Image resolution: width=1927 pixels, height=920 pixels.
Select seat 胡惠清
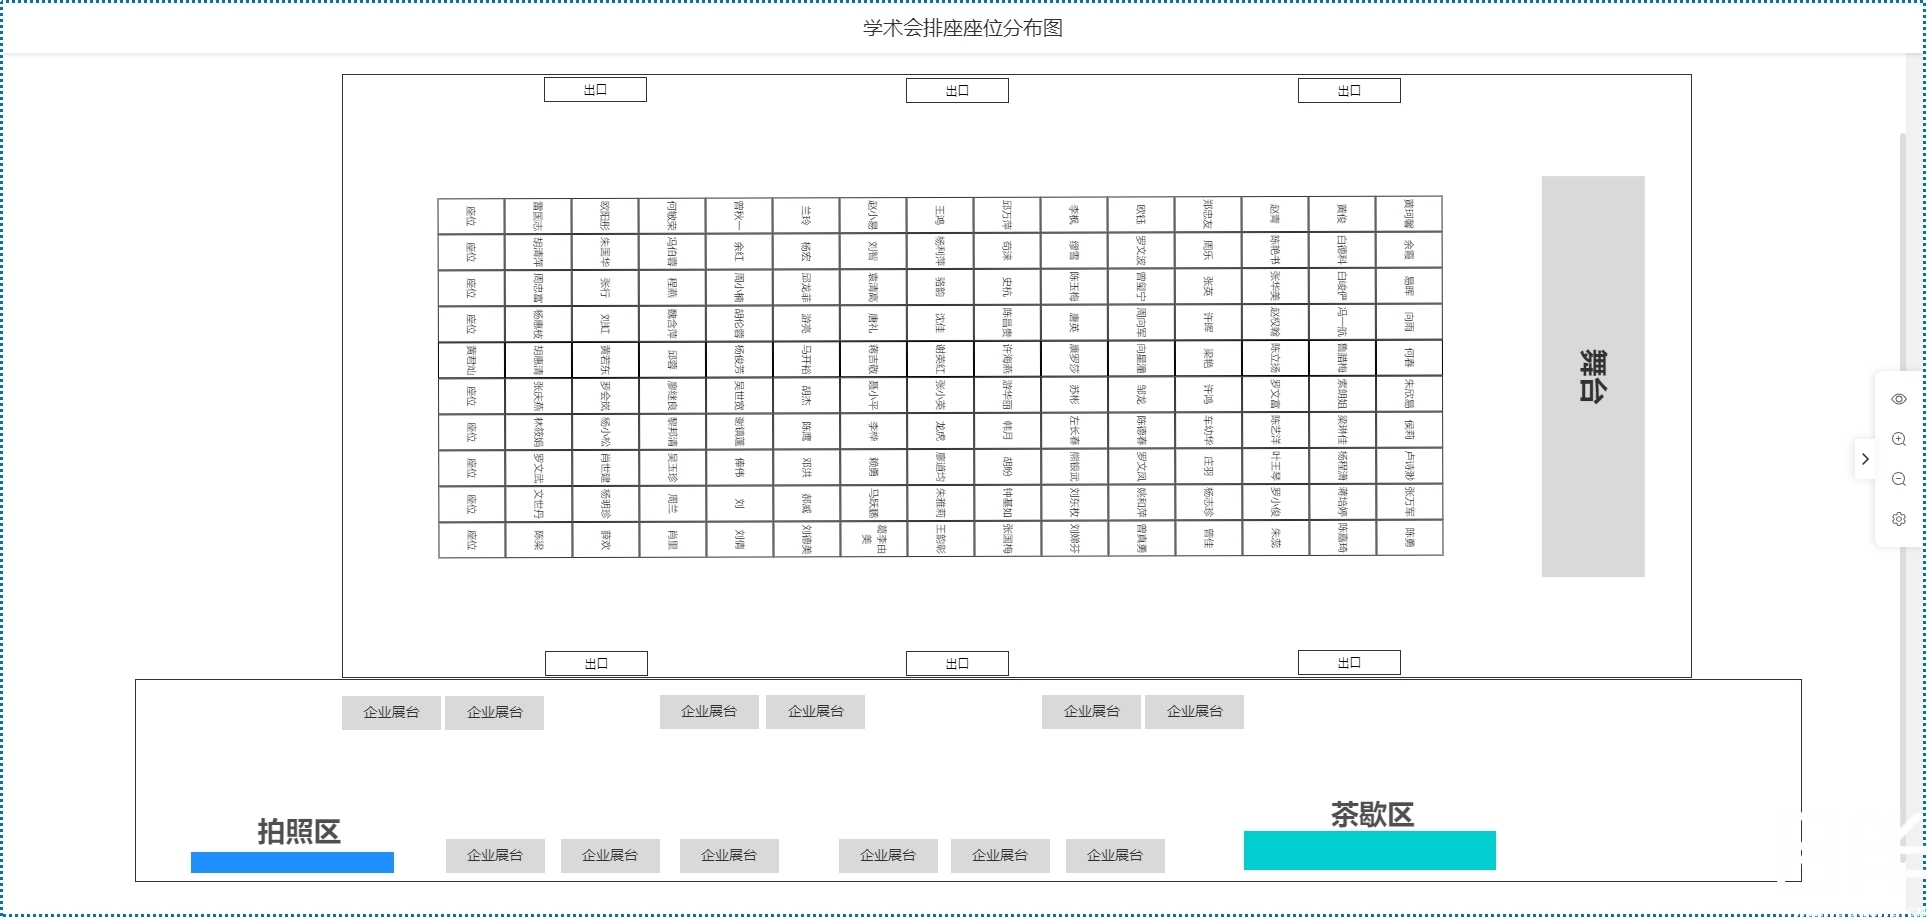pyautogui.click(x=538, y=359)
